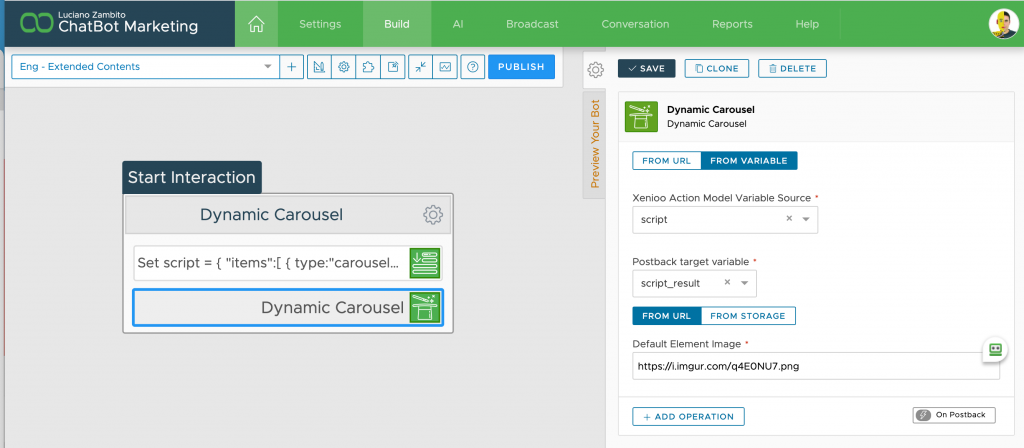This screenshot has height=448, width=1024.
Task: Open the Build menu
Action: pos(396,24)
